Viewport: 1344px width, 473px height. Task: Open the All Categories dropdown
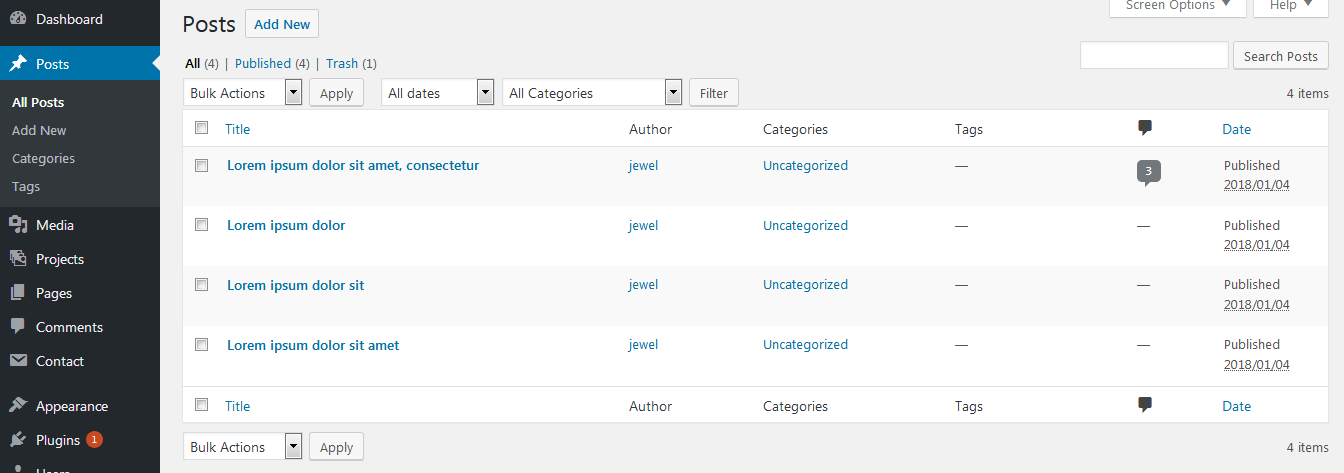point(592,93)
